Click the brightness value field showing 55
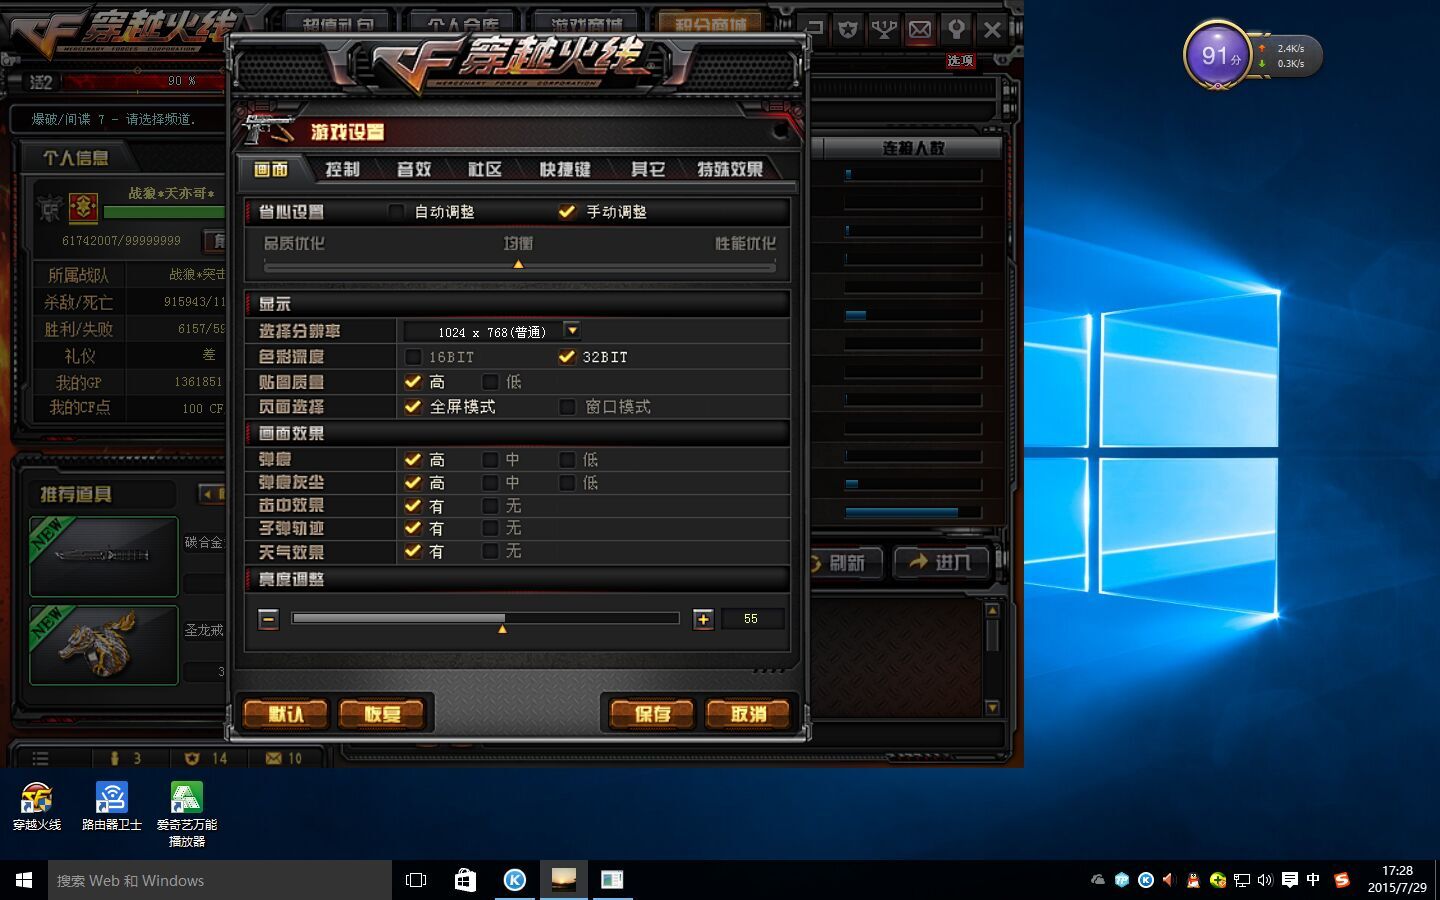 click(x=752, y=619)
